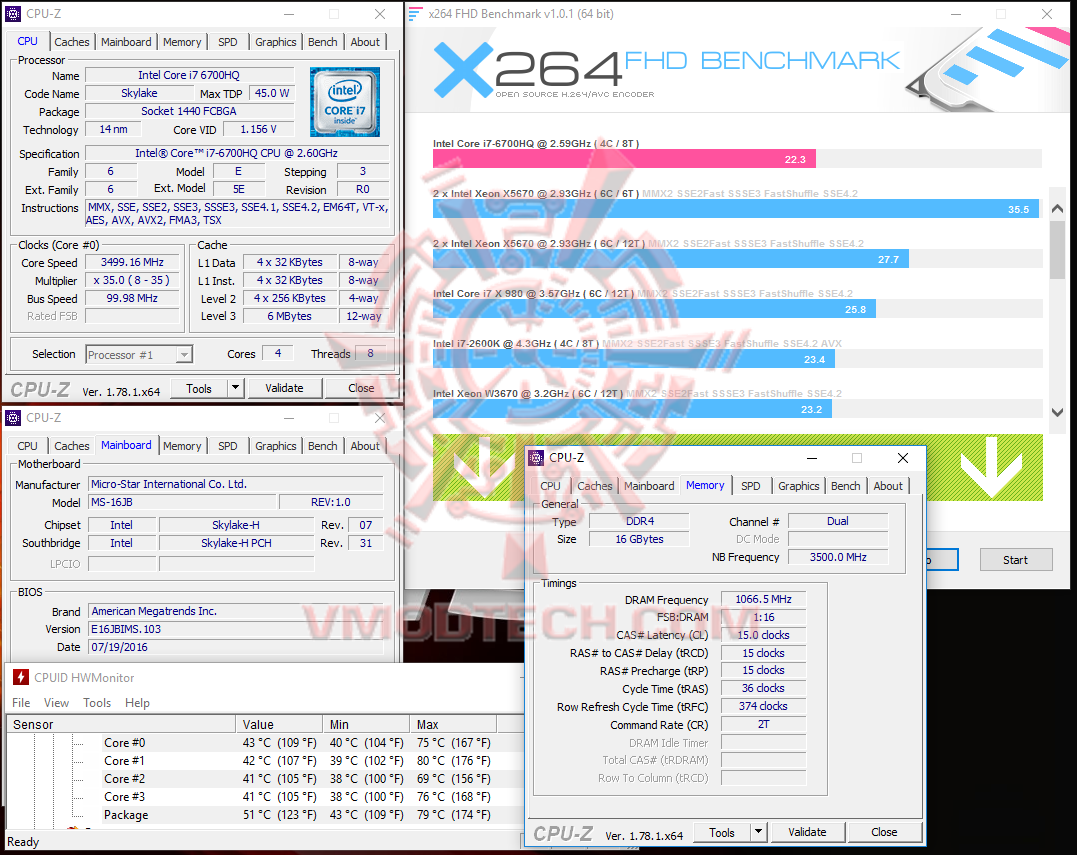Click Close button in Memory CPU-Z window
Screen dimensions: 1077x855
click(884, 832)
